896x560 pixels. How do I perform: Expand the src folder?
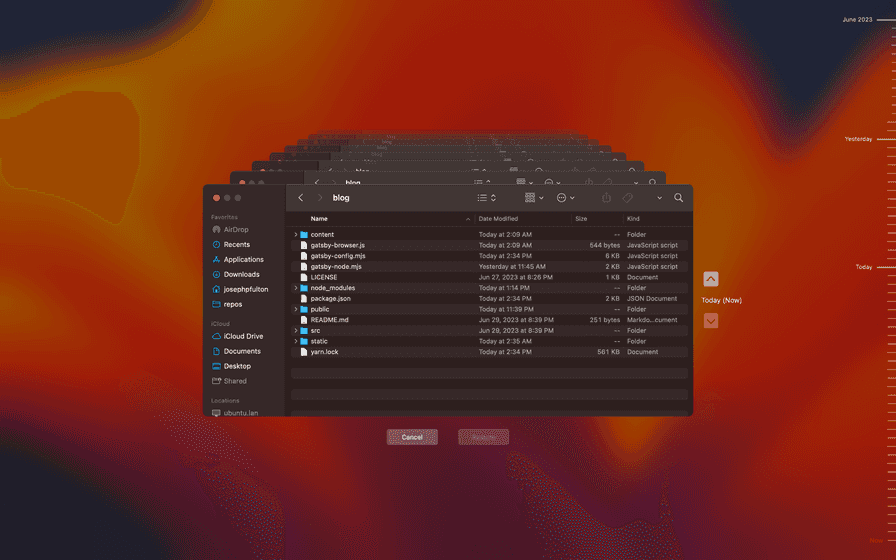(x=296, y=330)
